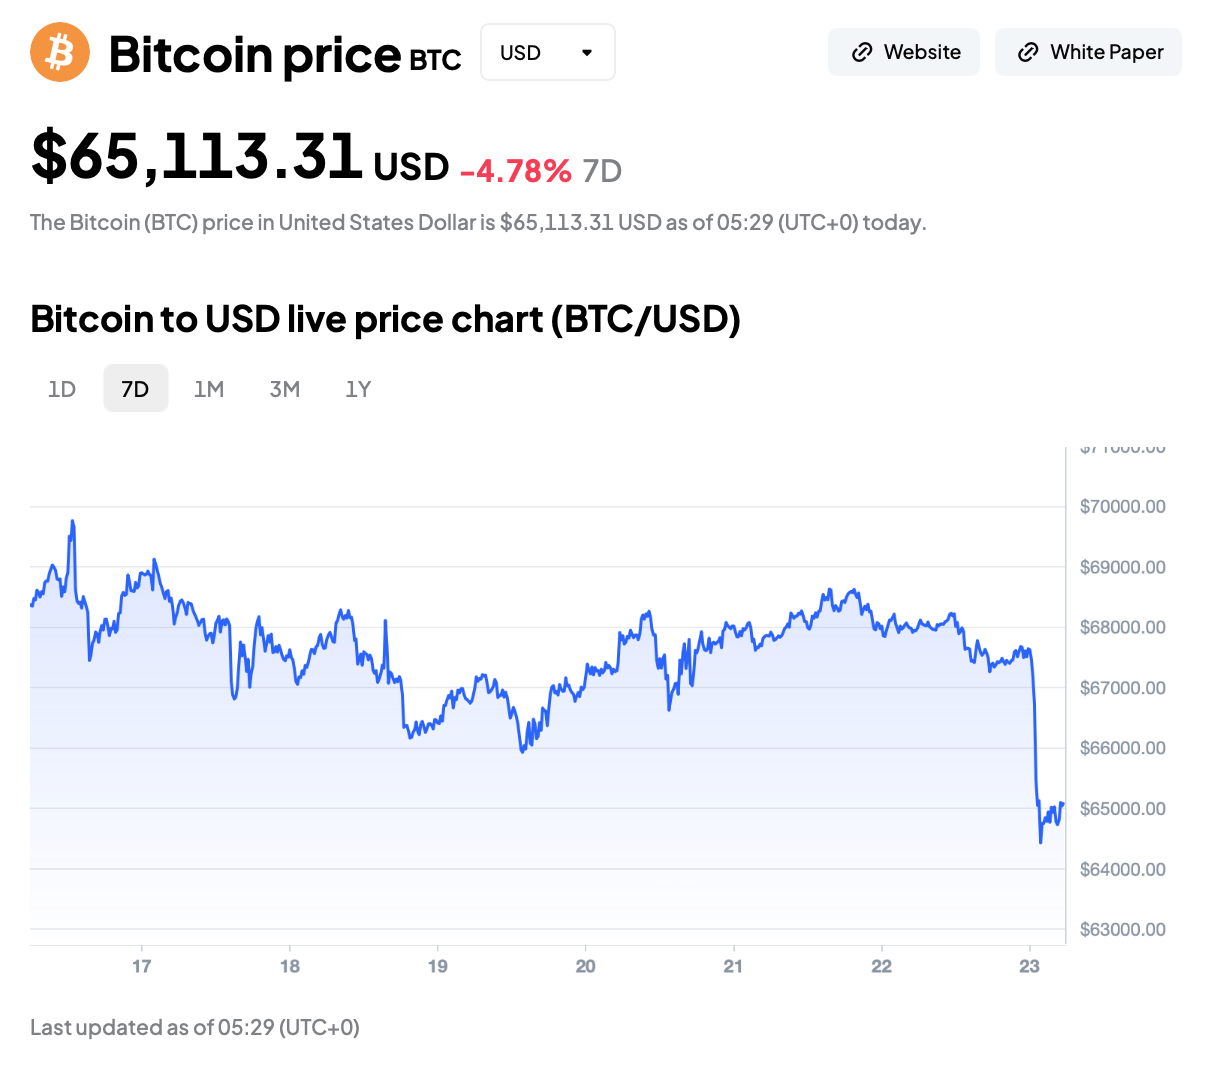Select the 7D timeframe tab
1228x1068 pixels.
click(135, 389)
